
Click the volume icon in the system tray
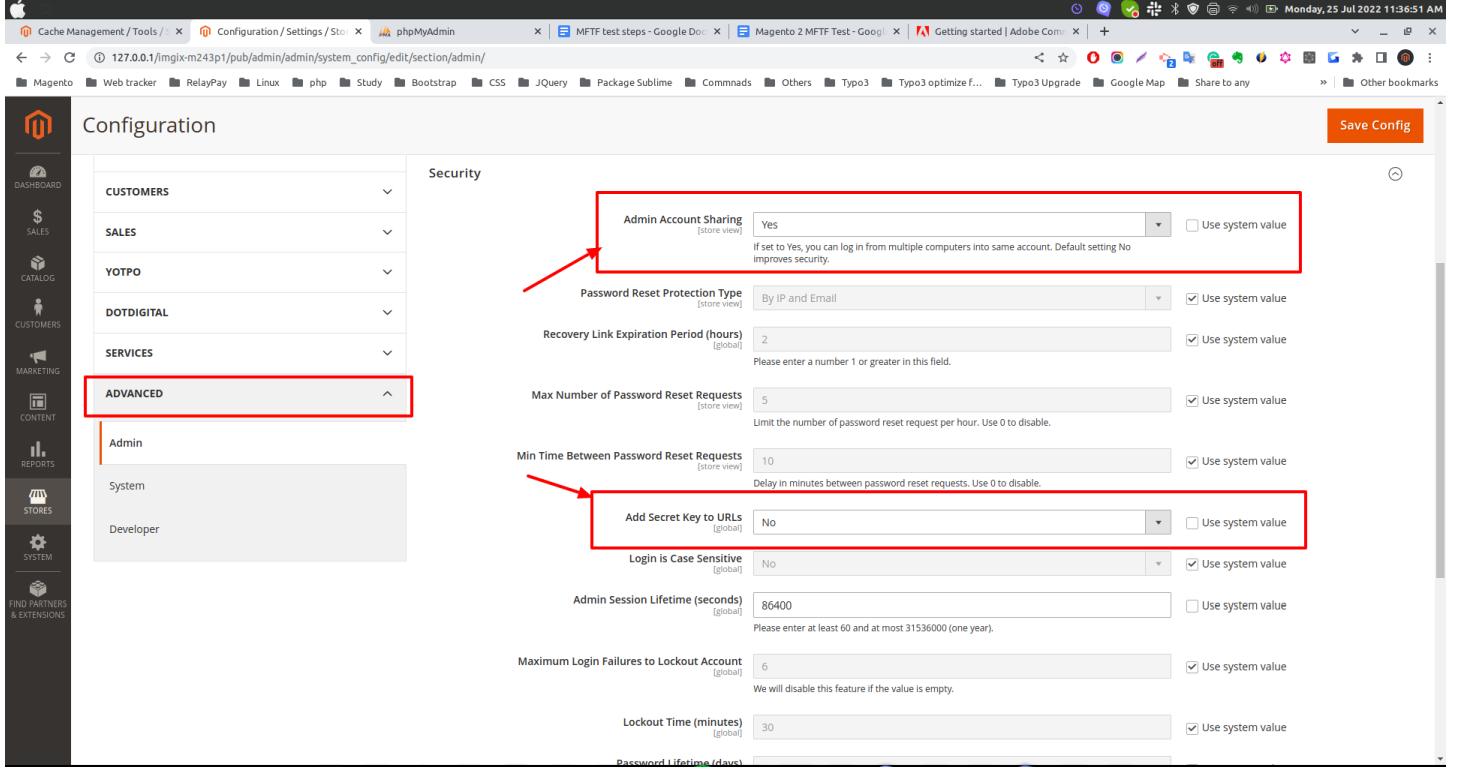(1251, 9)
